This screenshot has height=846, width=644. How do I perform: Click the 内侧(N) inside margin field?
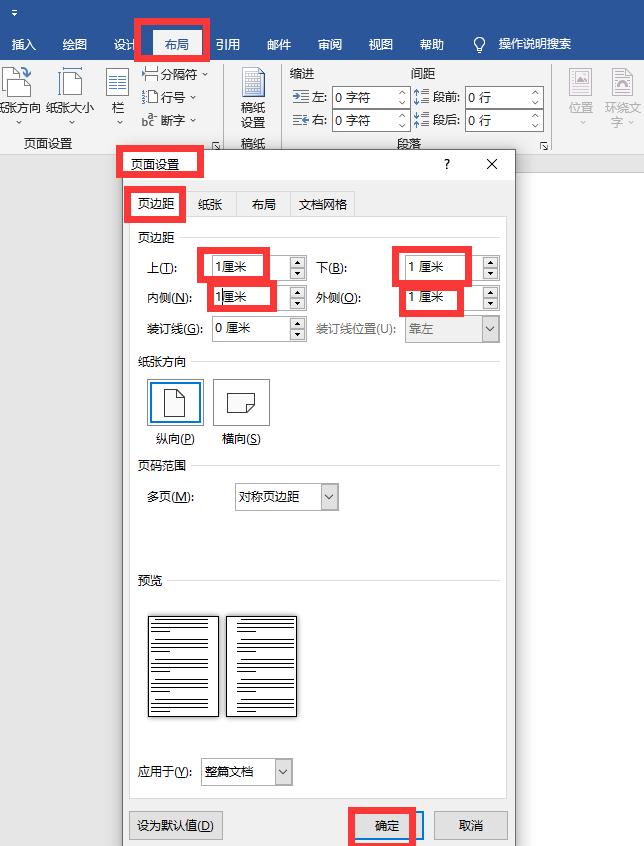coord(251,297)
